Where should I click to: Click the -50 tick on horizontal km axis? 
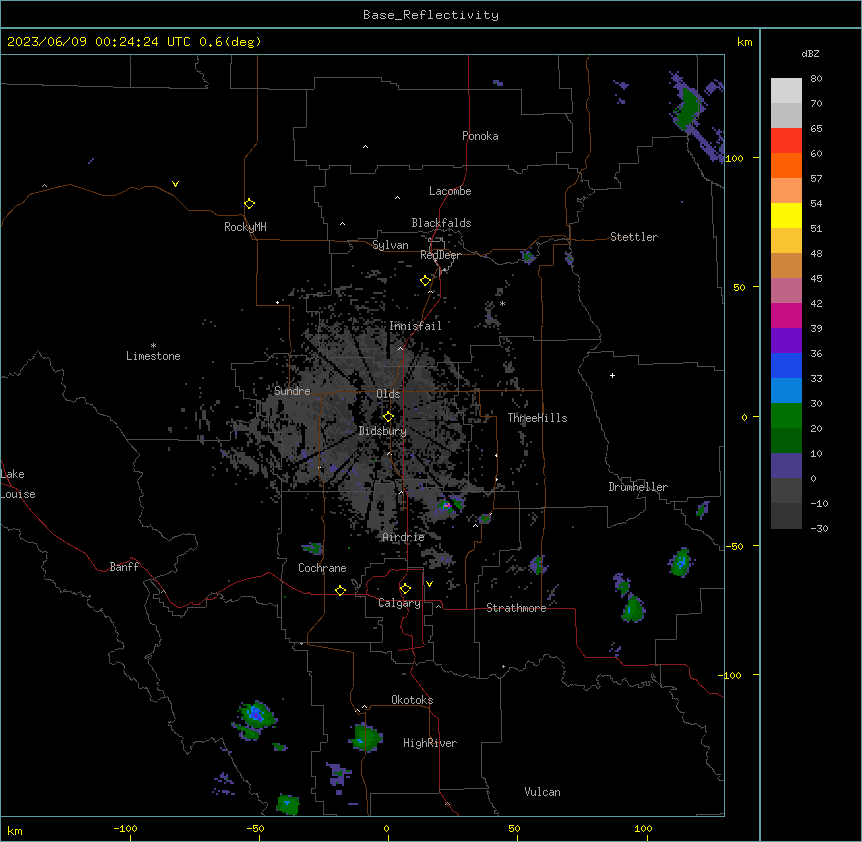(x=255, y=828)
